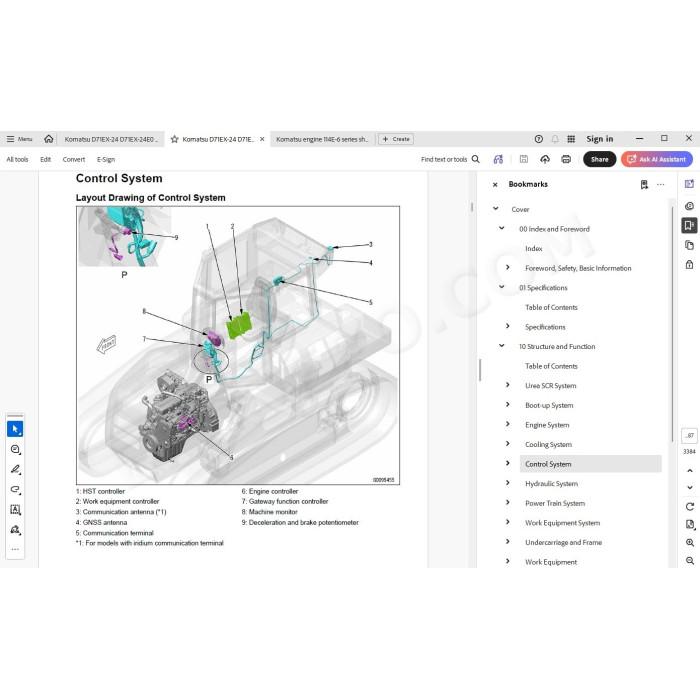This screenshot has width=700, height=700.
Task: Click the add bookmark icon in the Bookmarks header
Action: 644,184
